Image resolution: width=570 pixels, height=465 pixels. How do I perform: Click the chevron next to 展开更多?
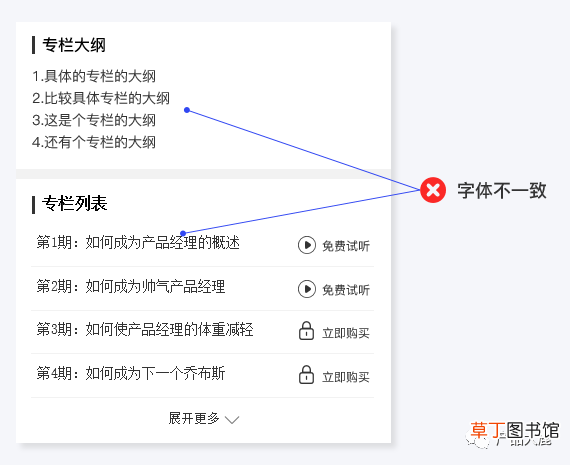232,420
